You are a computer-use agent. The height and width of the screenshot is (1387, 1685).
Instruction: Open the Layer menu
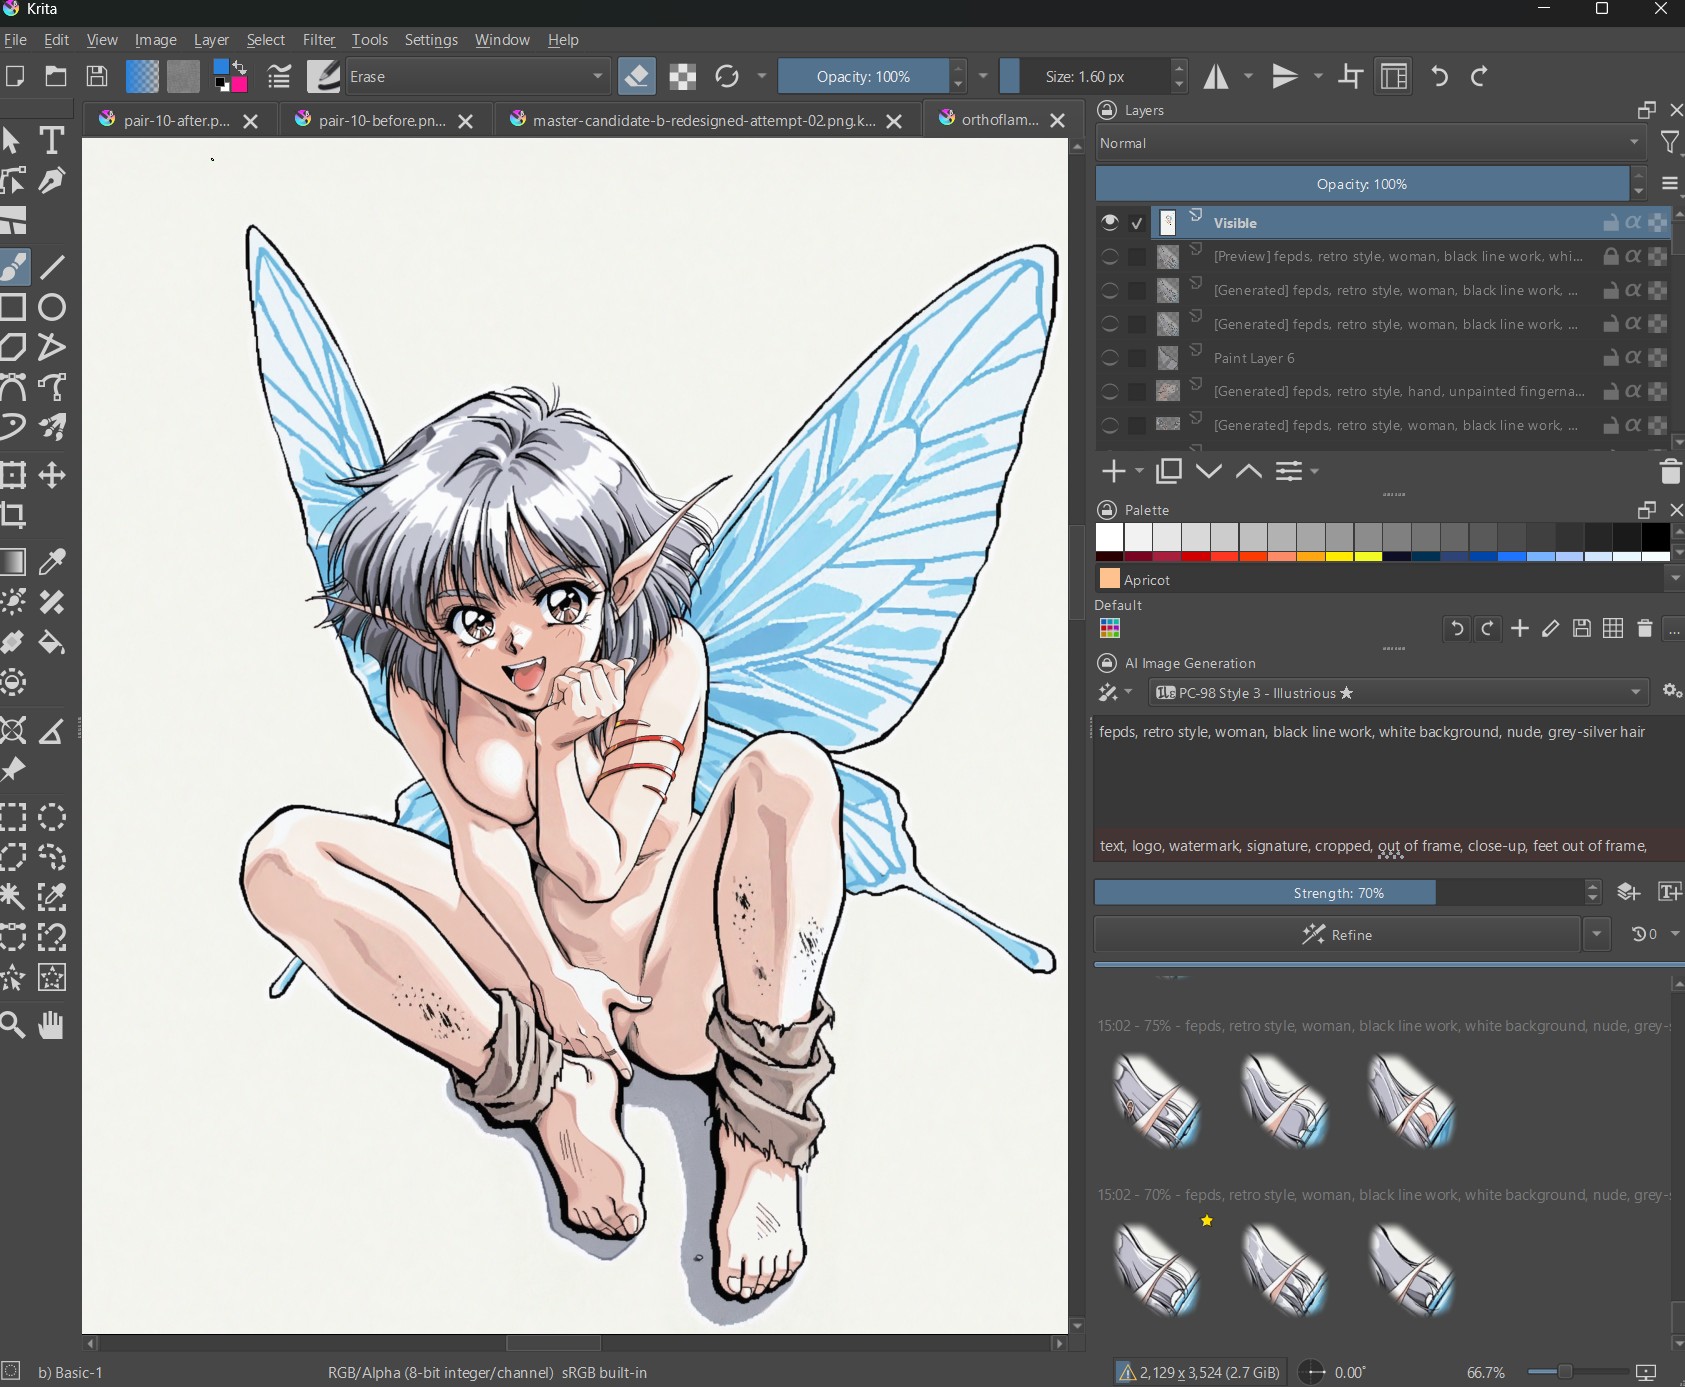211,40
